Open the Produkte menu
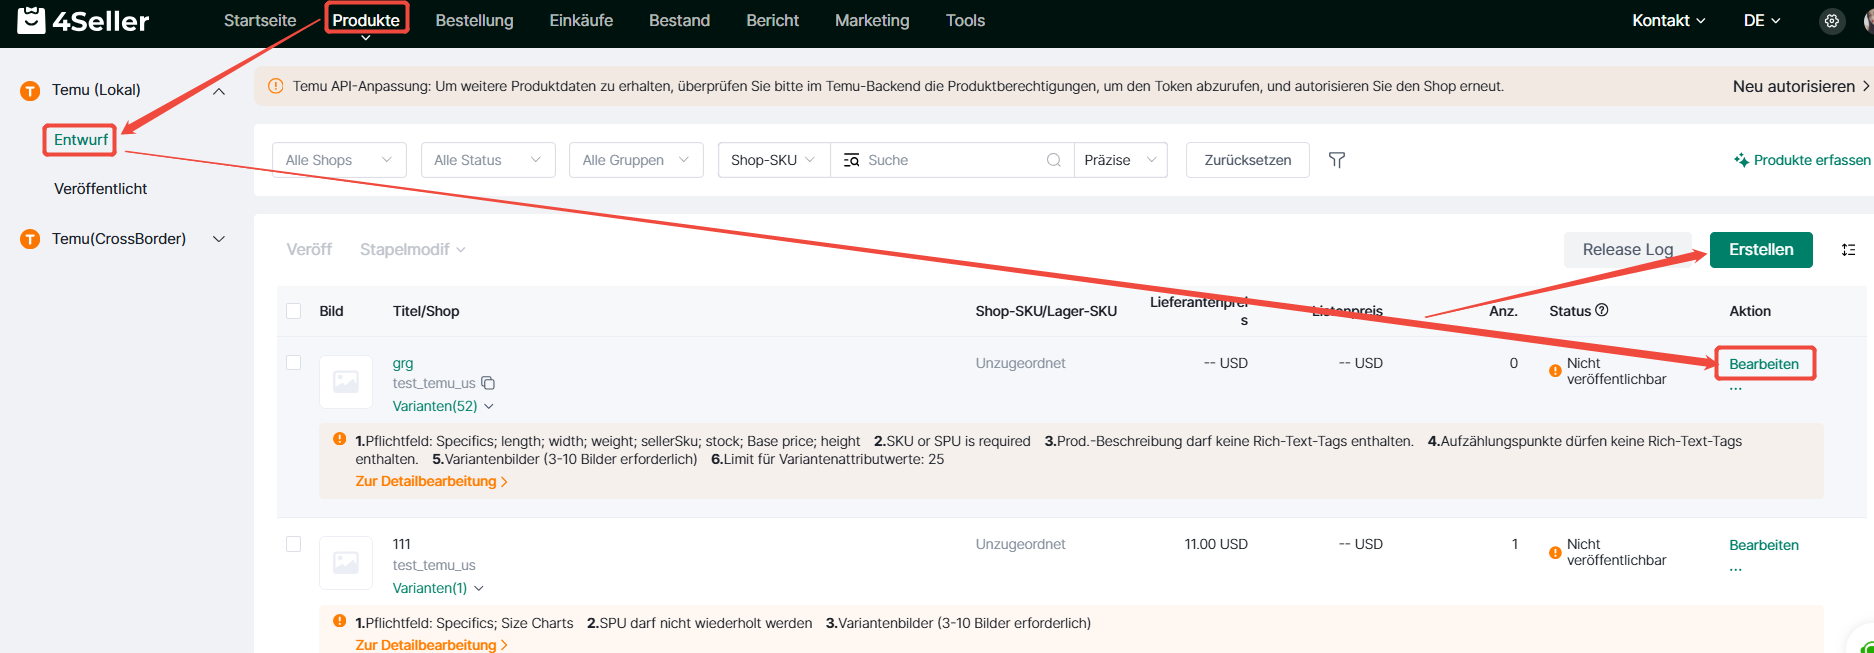Screen dimensions: 1874x653 [366, 20]
